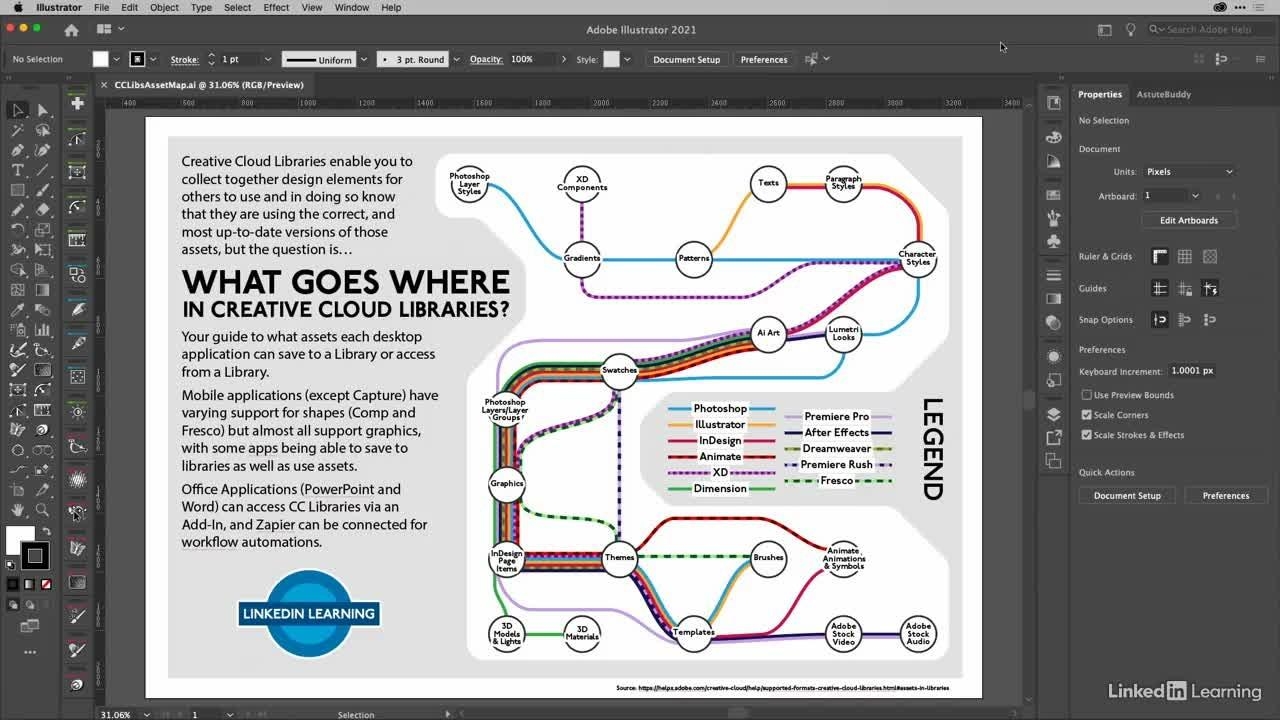Select the Selection tool arrow
The height and width of the screenshot is (720, 1280).
click(17, 110)
